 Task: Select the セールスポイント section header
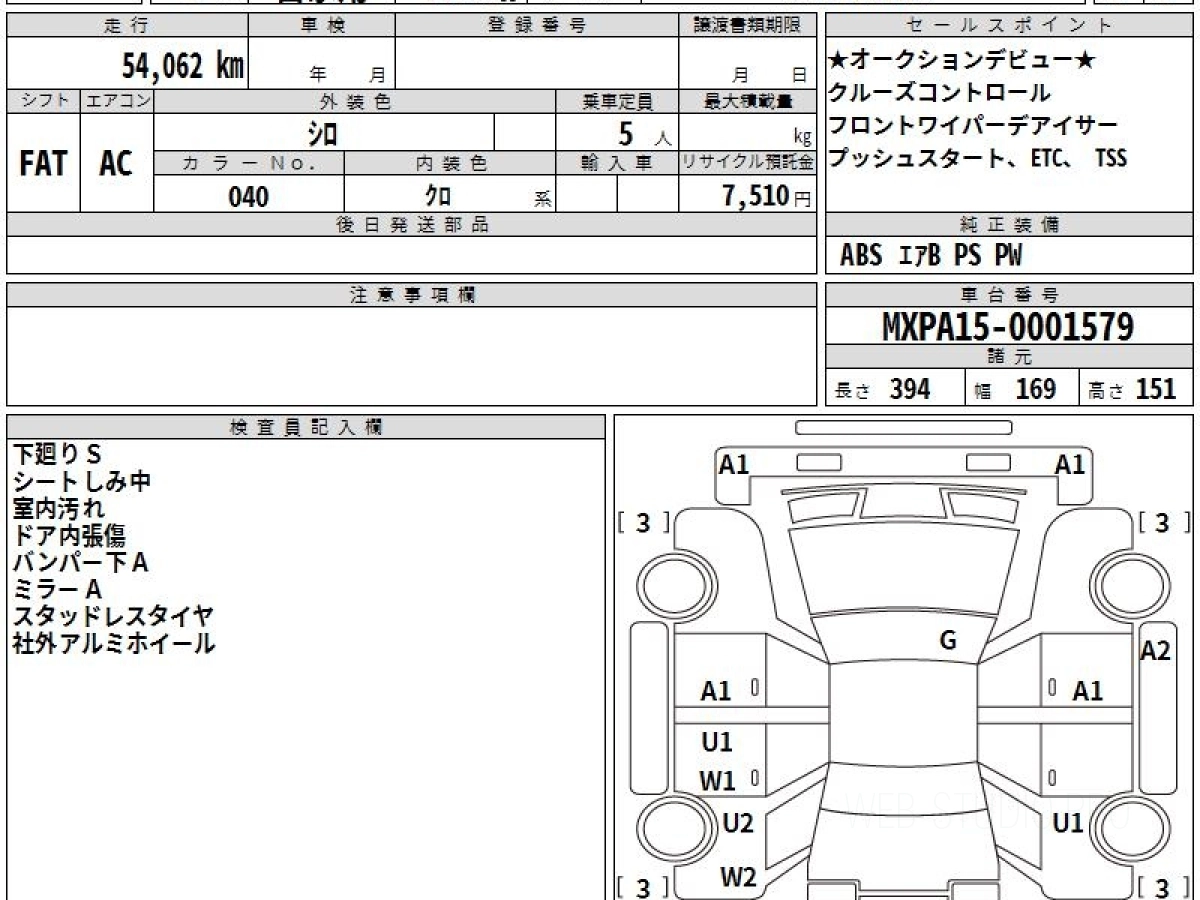click(1009, 26)
